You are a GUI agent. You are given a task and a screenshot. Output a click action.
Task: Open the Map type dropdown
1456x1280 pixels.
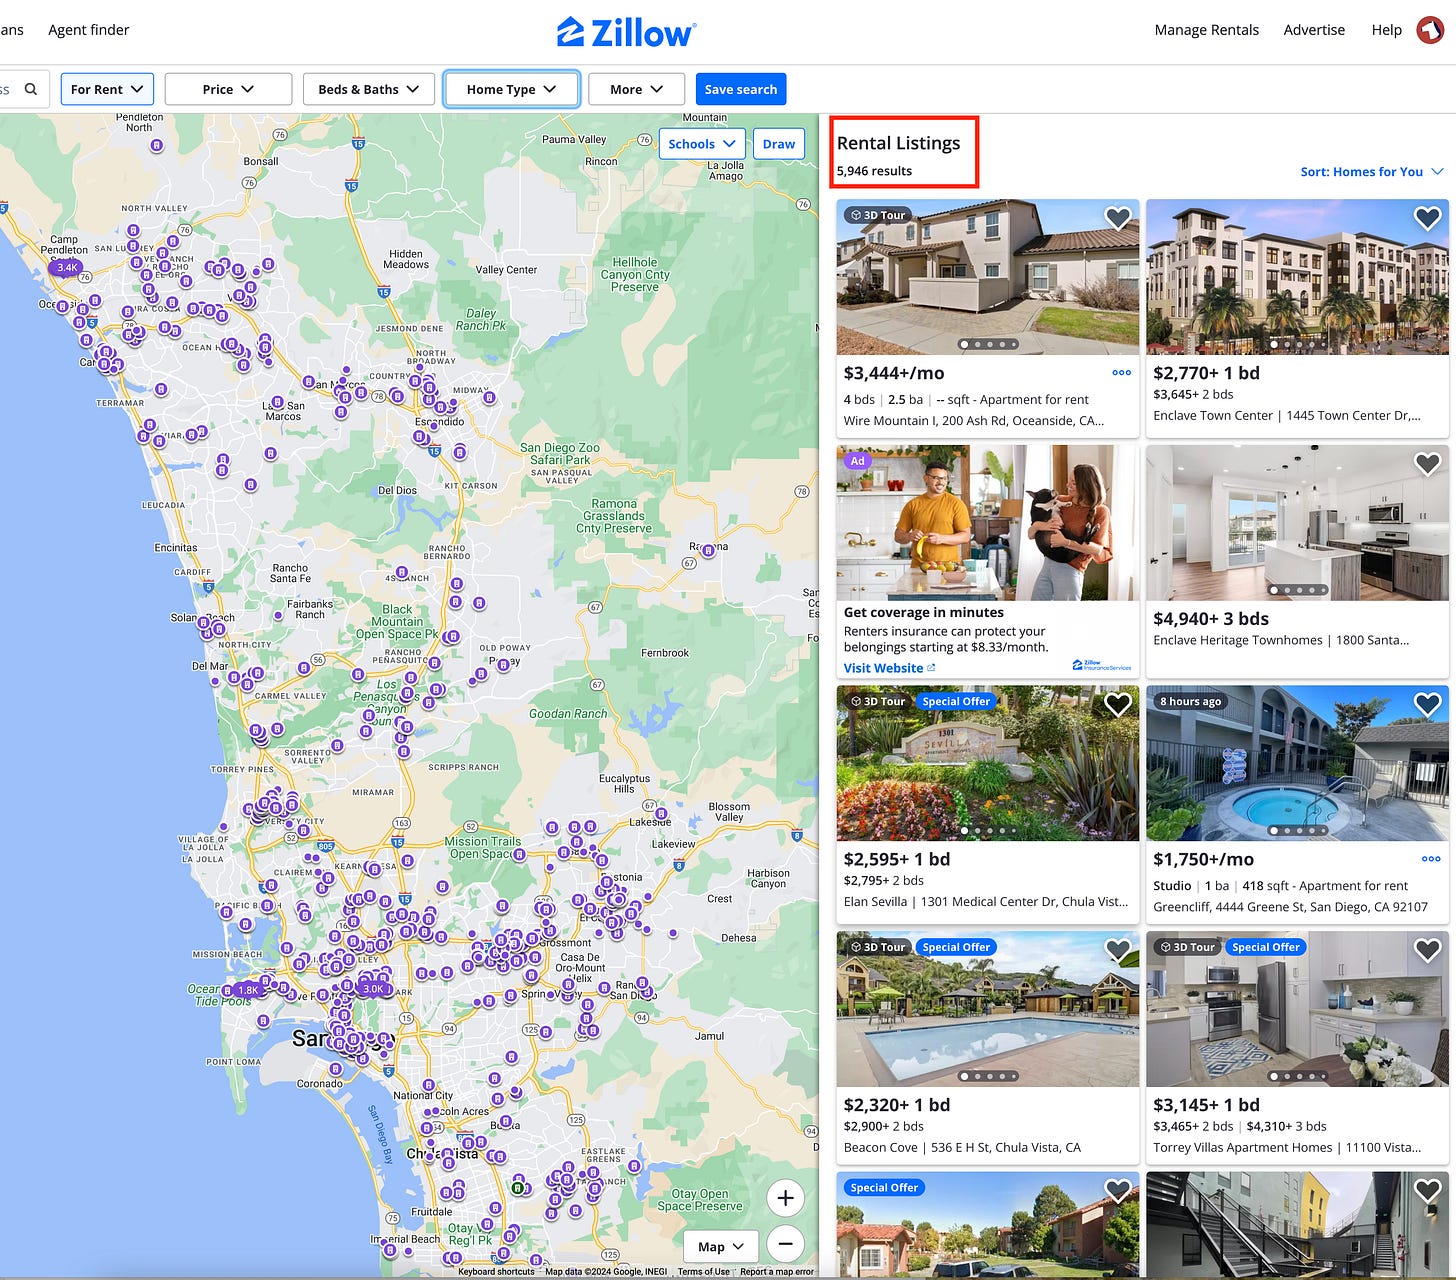[721, 1246]
